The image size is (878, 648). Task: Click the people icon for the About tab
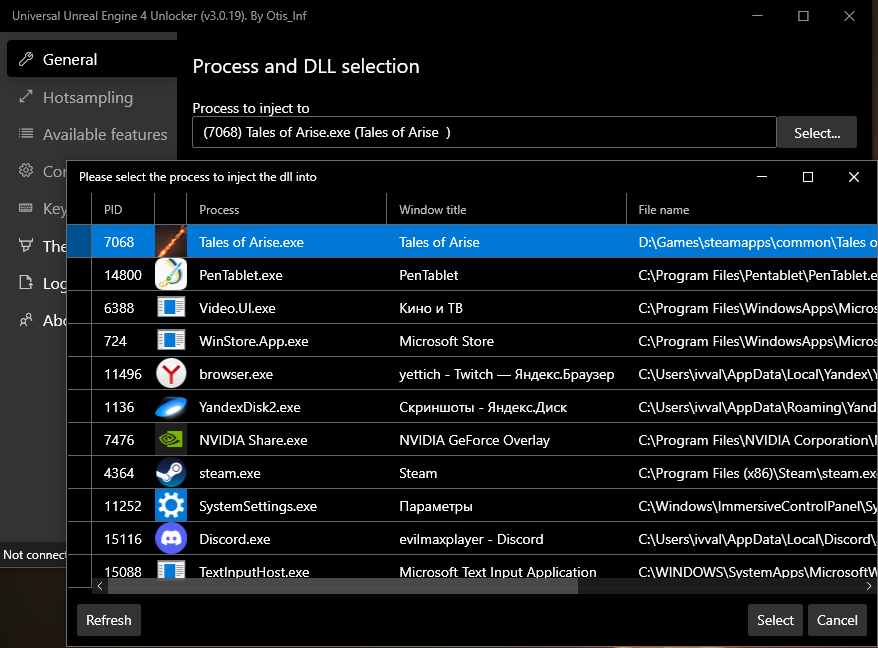coord(26,319)
